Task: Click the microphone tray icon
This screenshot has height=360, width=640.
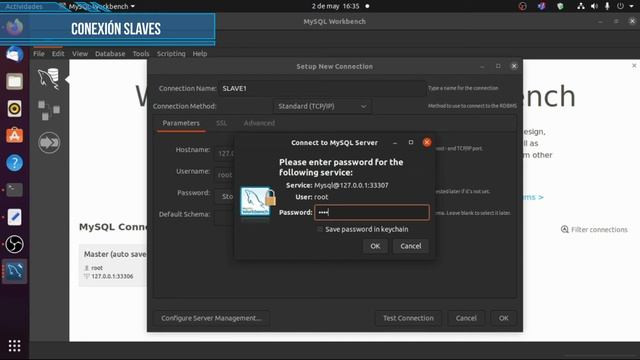Action: click(607, 6)
